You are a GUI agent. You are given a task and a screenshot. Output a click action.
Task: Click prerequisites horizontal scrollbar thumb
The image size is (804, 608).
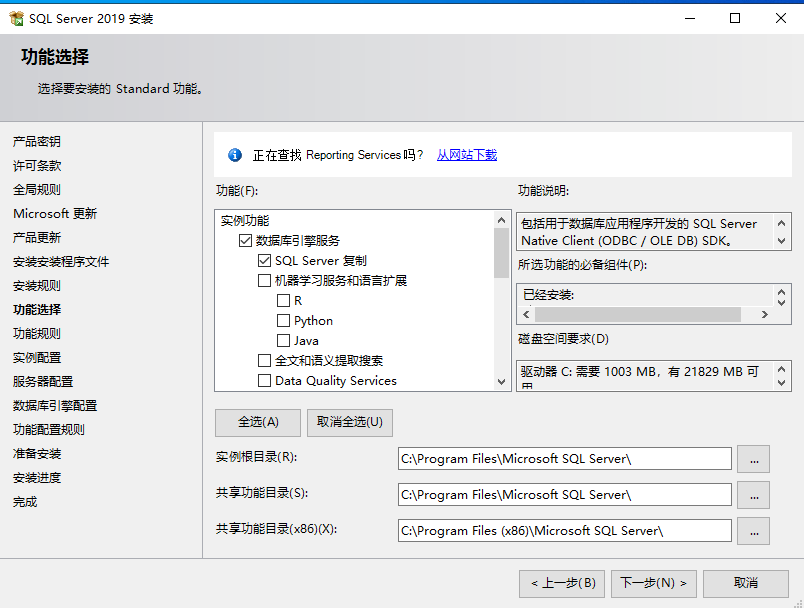[x=637, y=314]
